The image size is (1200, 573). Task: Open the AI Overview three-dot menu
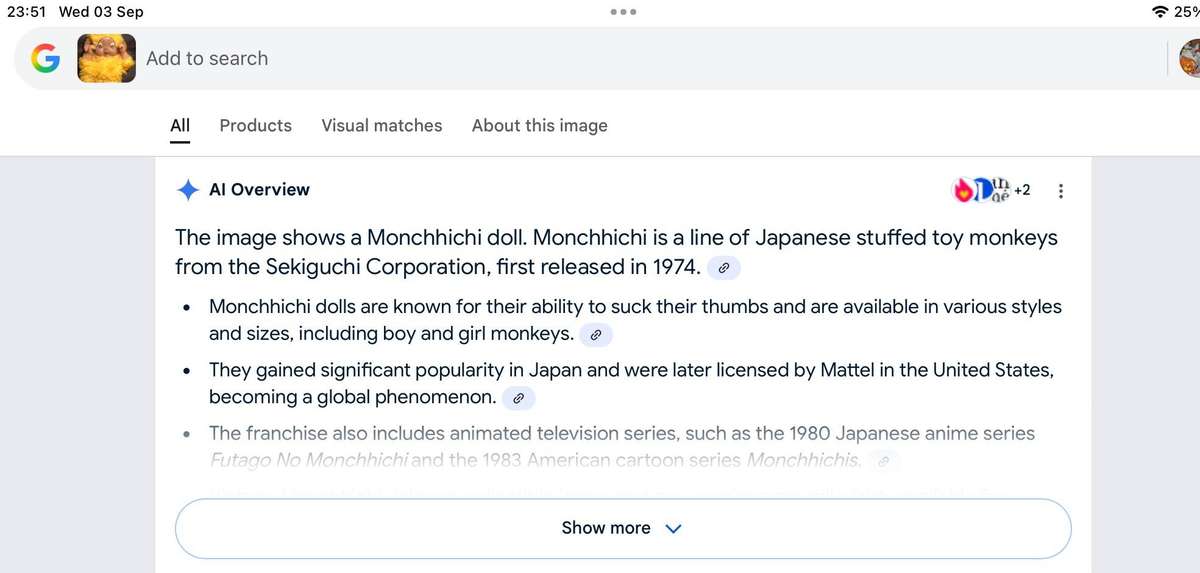pos(1061,191)
